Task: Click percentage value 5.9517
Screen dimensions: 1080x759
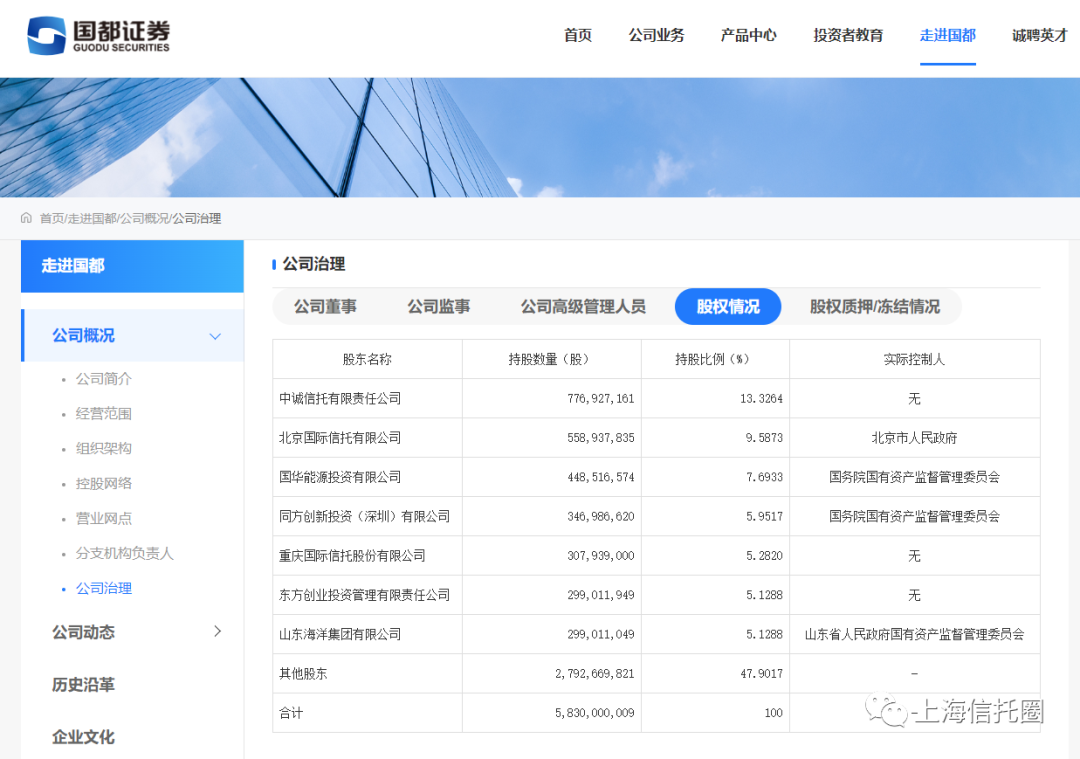Action: tap(764, 516)
